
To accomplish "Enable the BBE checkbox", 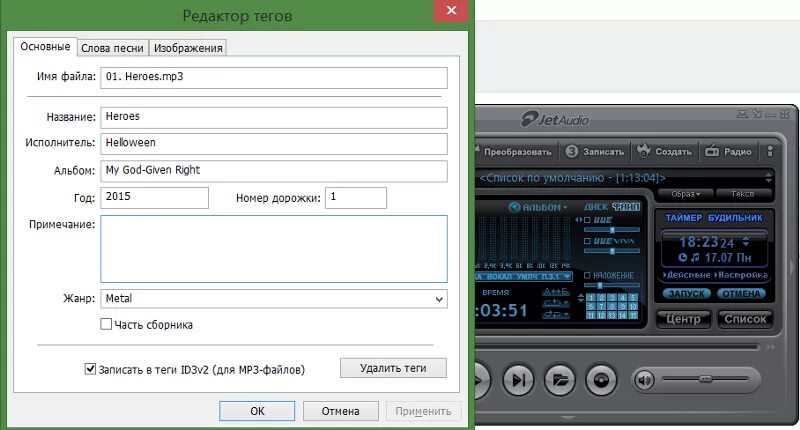I will pyautogui.click(x=587, y=220).
